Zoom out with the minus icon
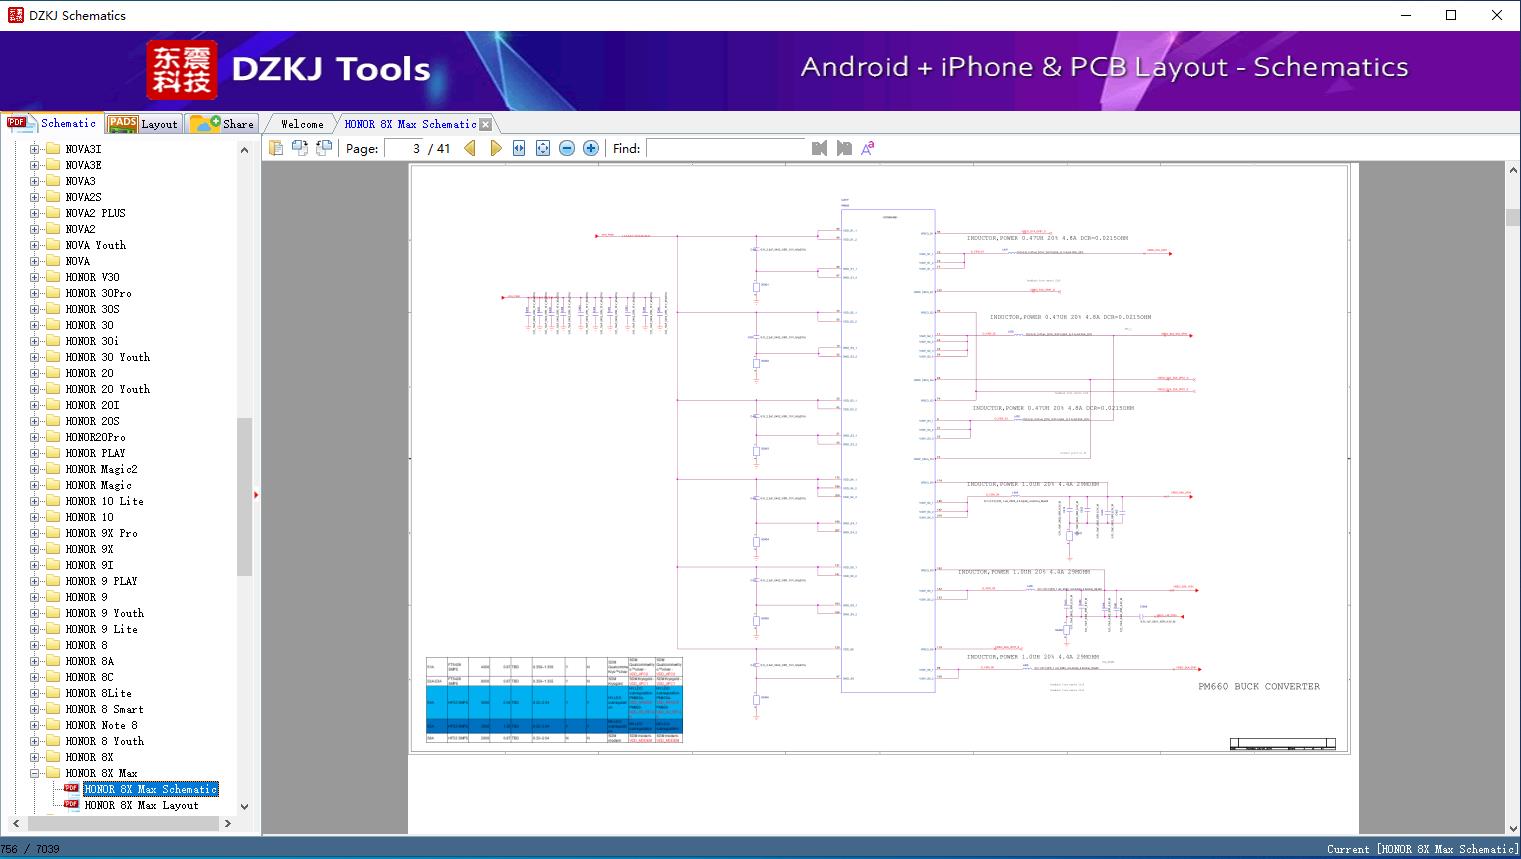Image resolution: width=1521 pixels, height=859 pixels. [x=567, y=148]
